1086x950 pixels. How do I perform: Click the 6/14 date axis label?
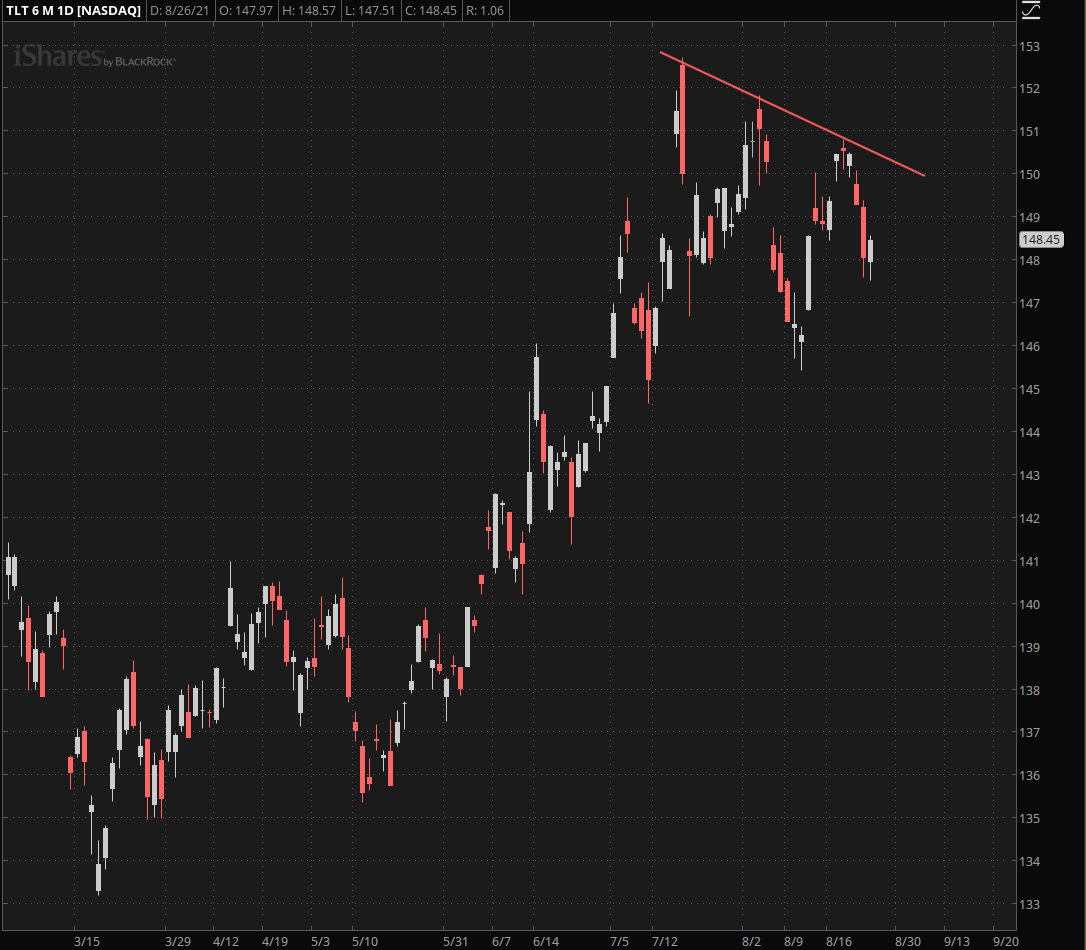pos(546,941)
